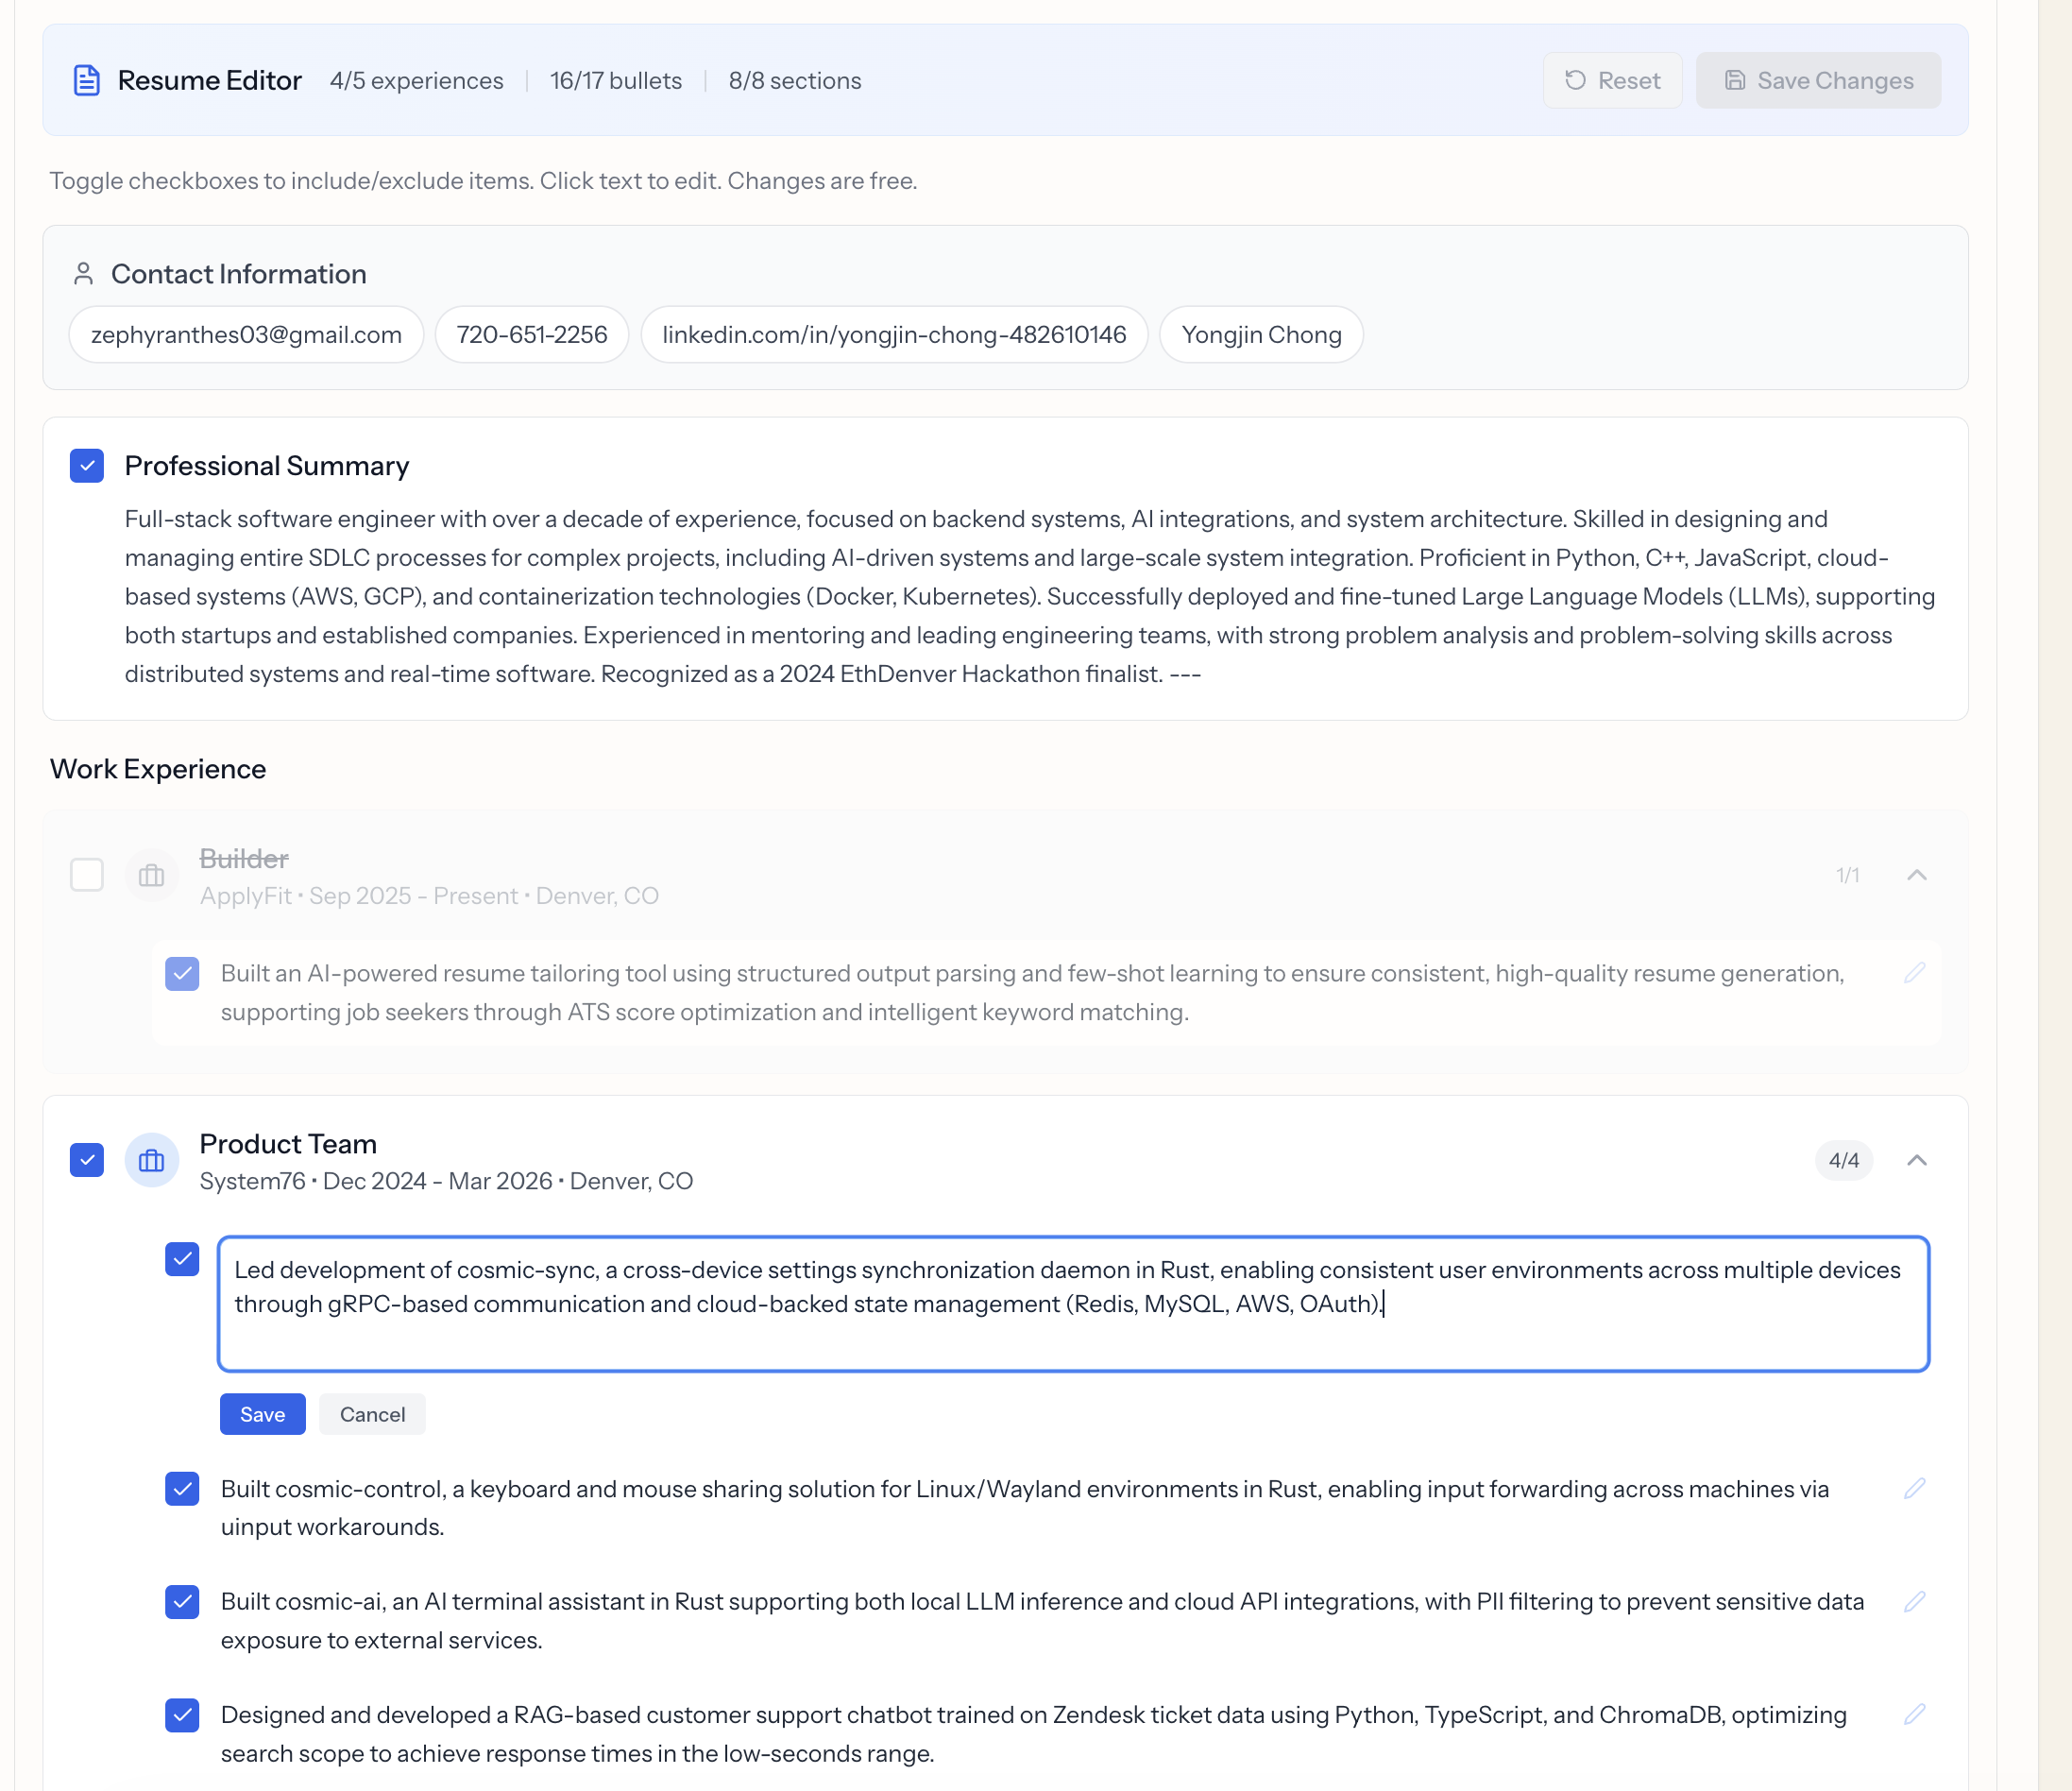The height and width of the screenshot is (1791, 2072).
Task: Click pencil icon for RAG-based chatbot bullet
Action: [x=1914, y=1714]
